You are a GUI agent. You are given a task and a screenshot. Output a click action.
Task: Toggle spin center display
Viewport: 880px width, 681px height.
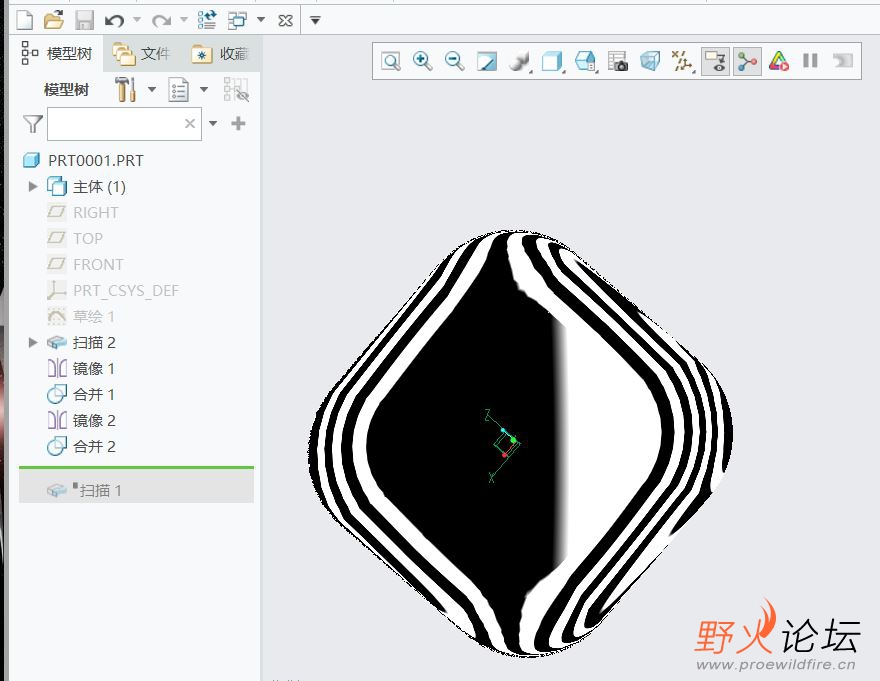point(747,61)
